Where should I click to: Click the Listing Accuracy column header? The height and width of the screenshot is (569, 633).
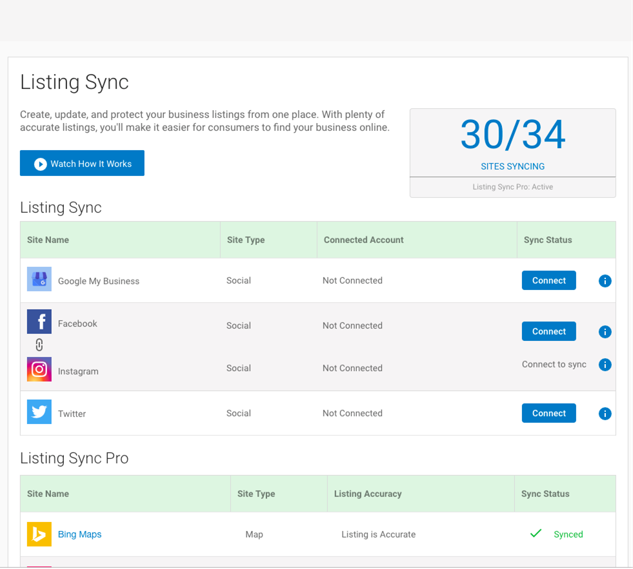point(367,494)
